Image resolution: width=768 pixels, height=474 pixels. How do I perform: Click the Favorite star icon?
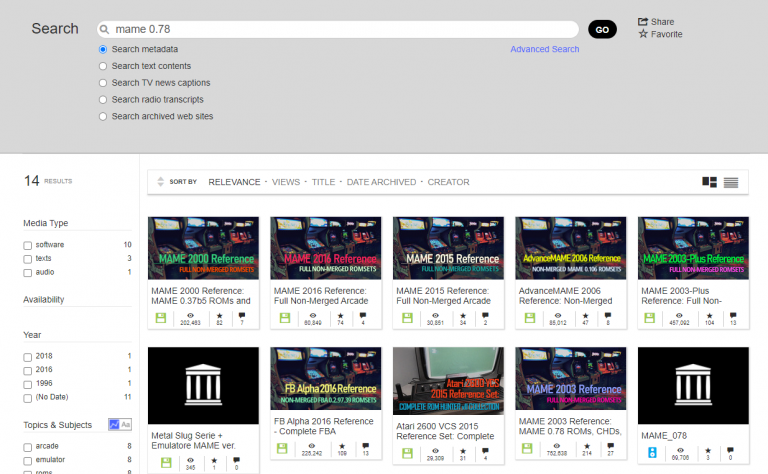click(643, 34)
